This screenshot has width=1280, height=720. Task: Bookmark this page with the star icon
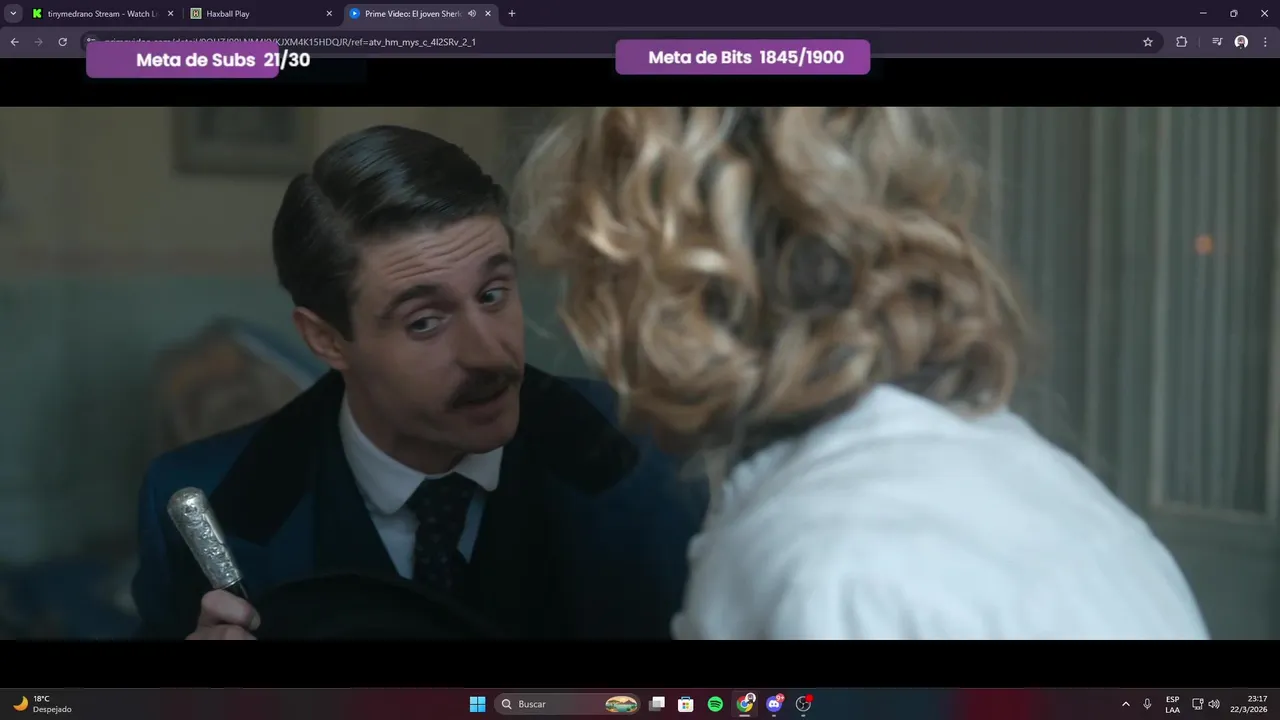tap(1148, 42)
